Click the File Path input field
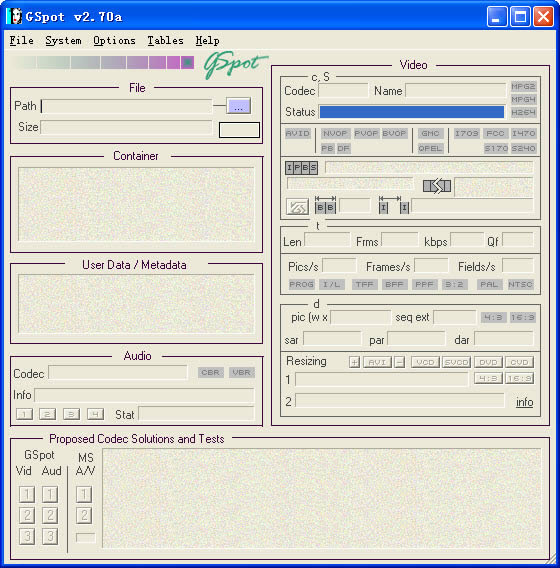The image size is (560, 568). pyautogui.click(x=126, y=106)
